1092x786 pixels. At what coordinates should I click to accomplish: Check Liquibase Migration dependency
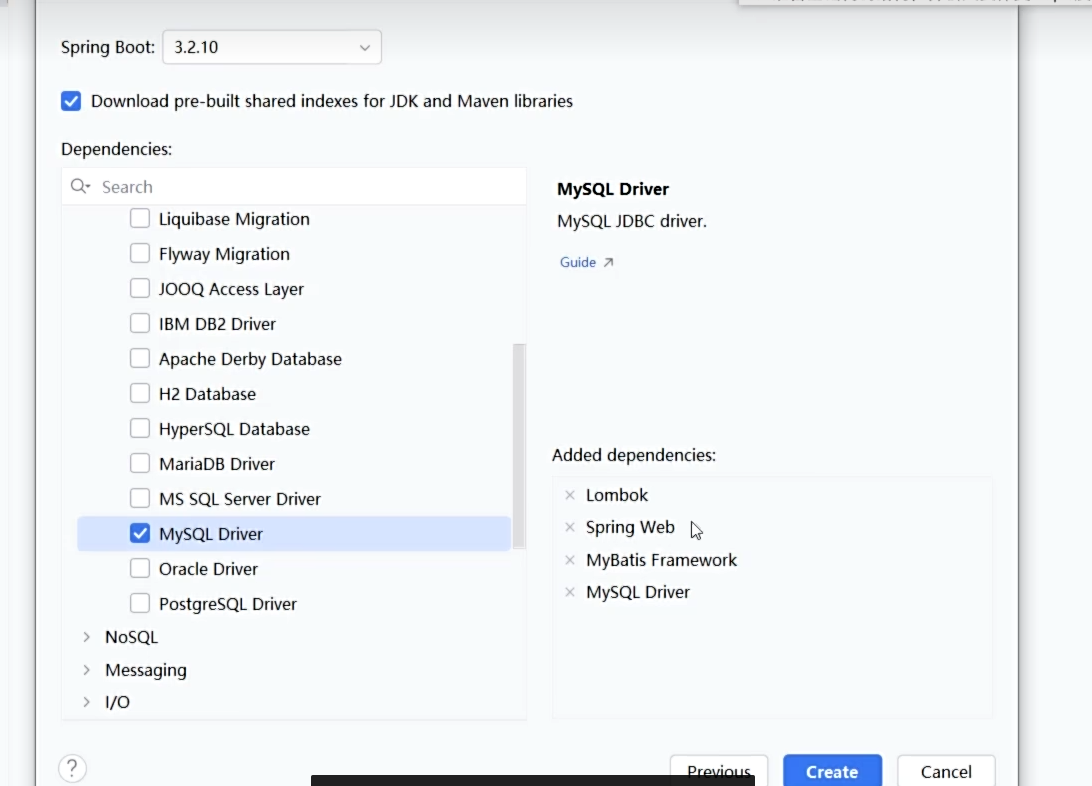point(140,219)
